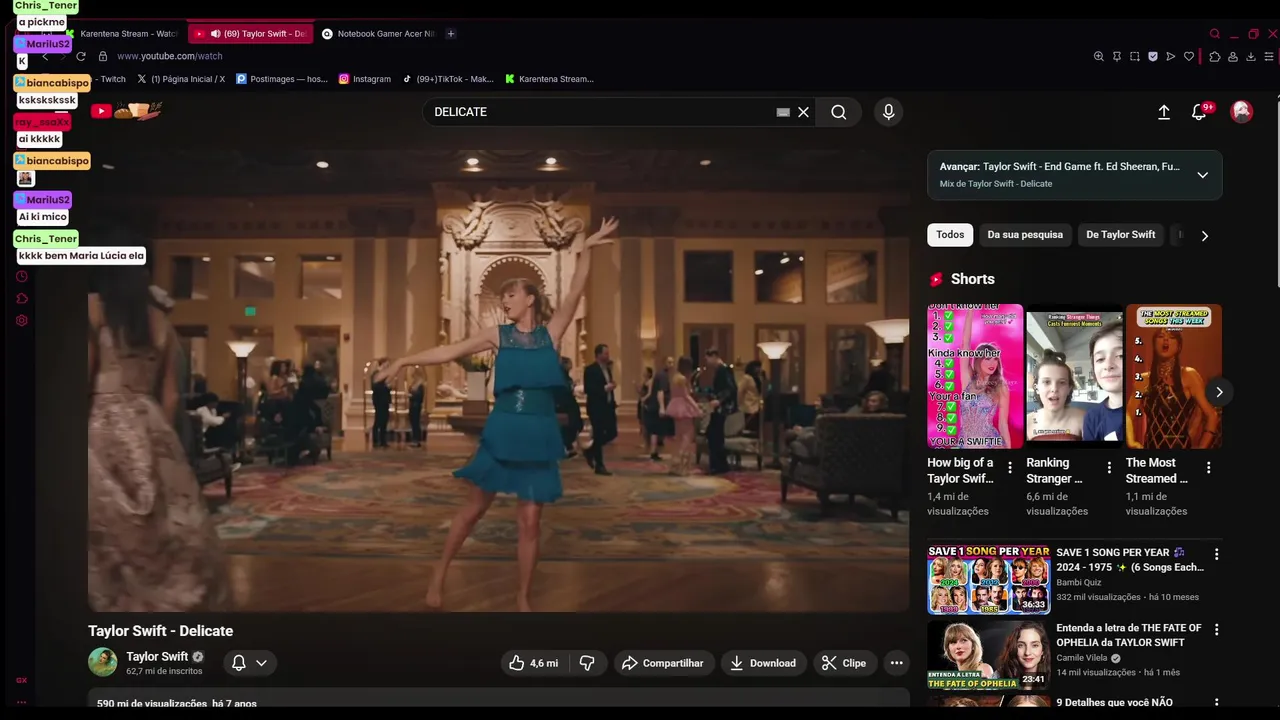The width and height of the screenshot is (1280, 720).
Task: Open the Página Inicial / X bookmark
Action: (181, 79)
